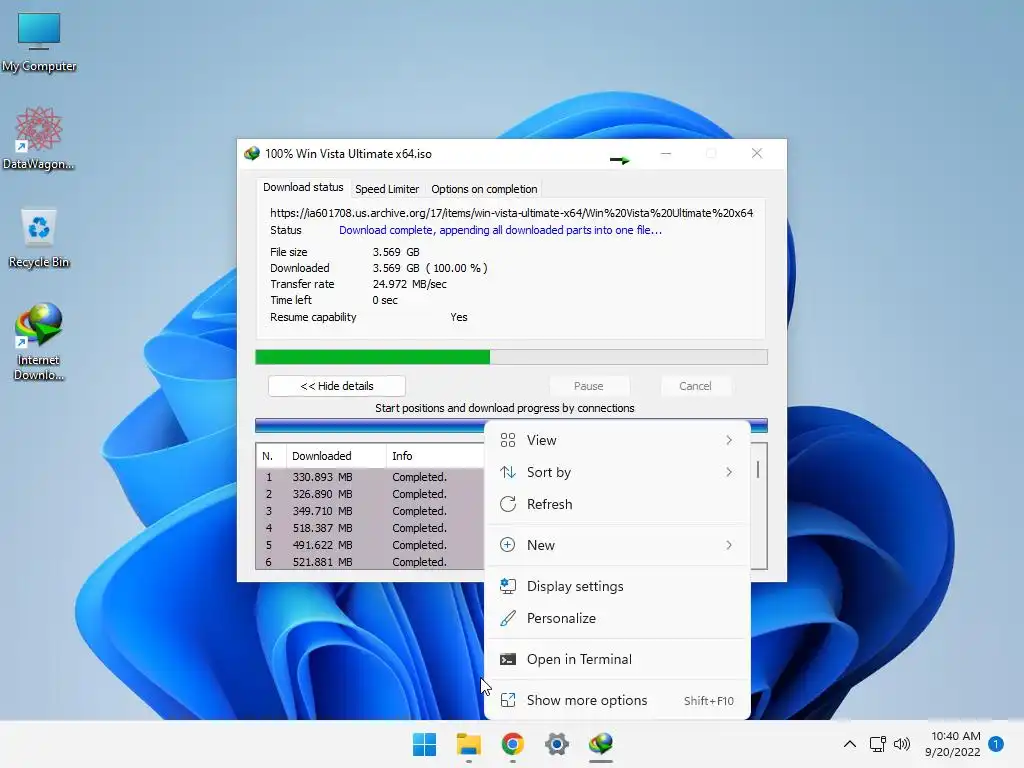This screenshot has height=768, width=1024.
Task: Select connection row 518.387 MB
Action: (x=370, y=528)
